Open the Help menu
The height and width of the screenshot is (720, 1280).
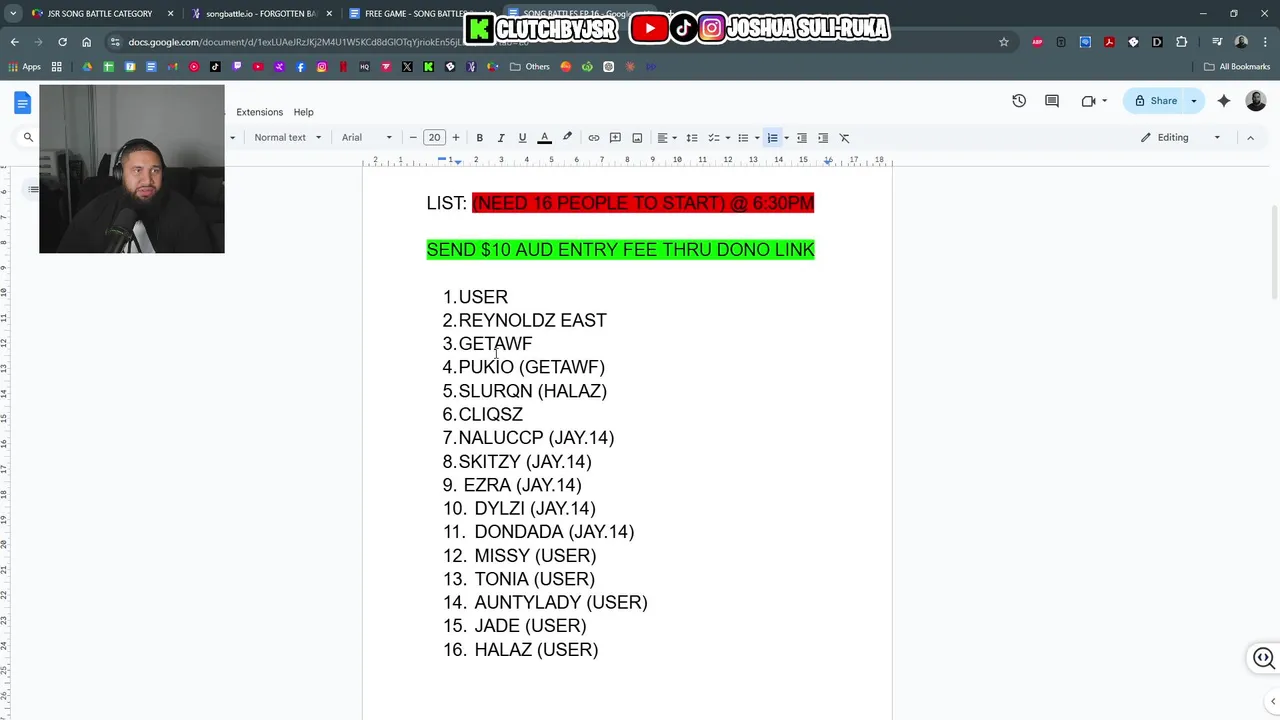pos(303,112)
